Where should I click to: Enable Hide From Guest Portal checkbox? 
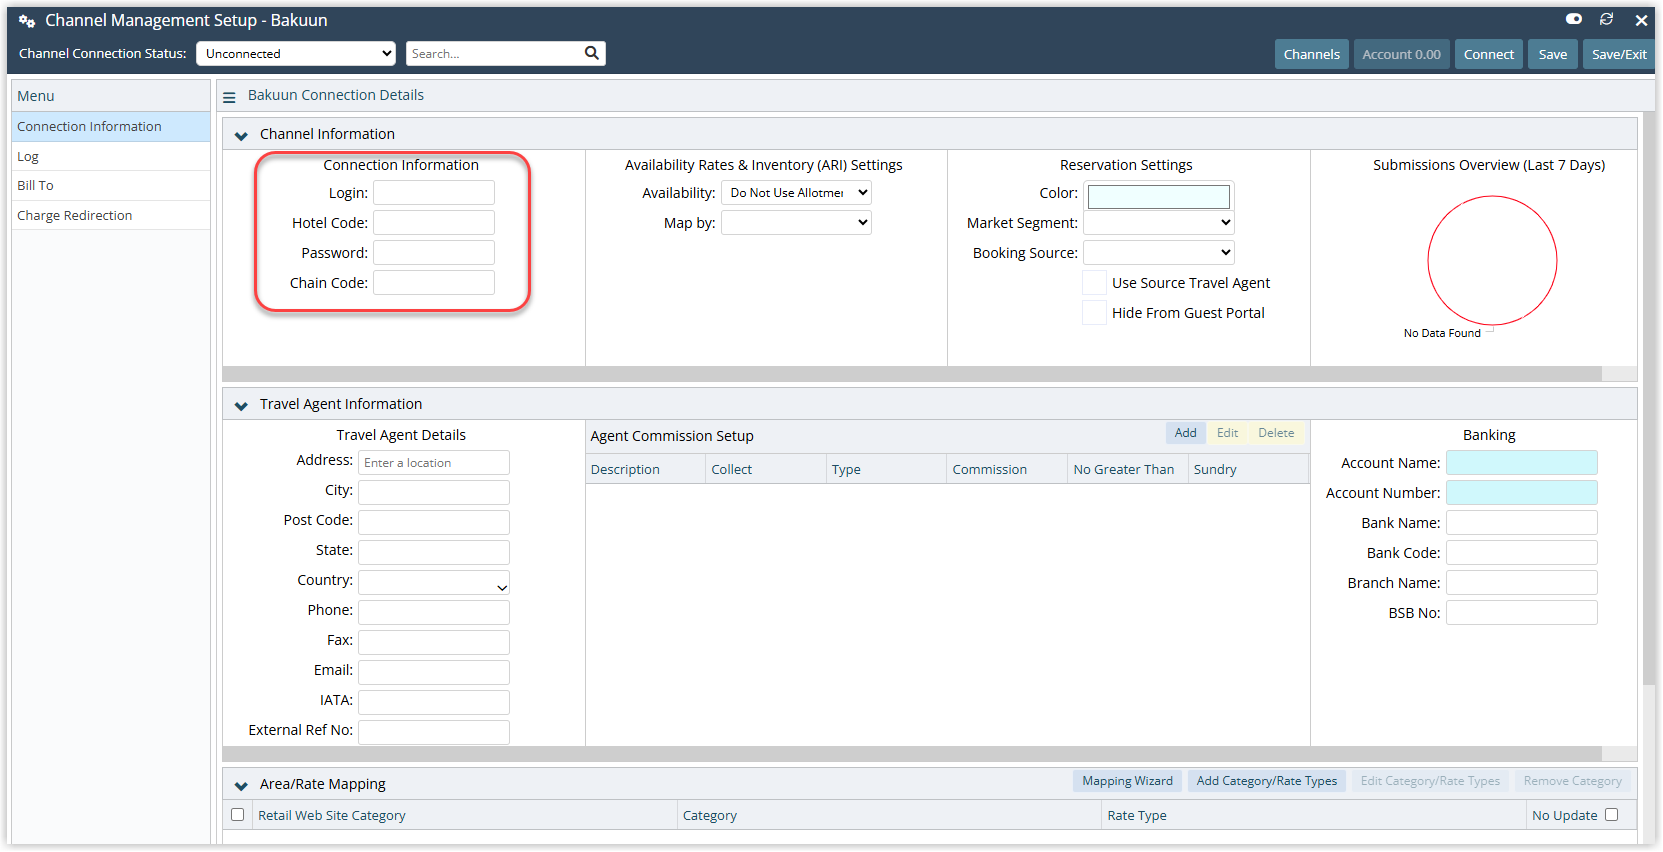[x=1095, y=313]
